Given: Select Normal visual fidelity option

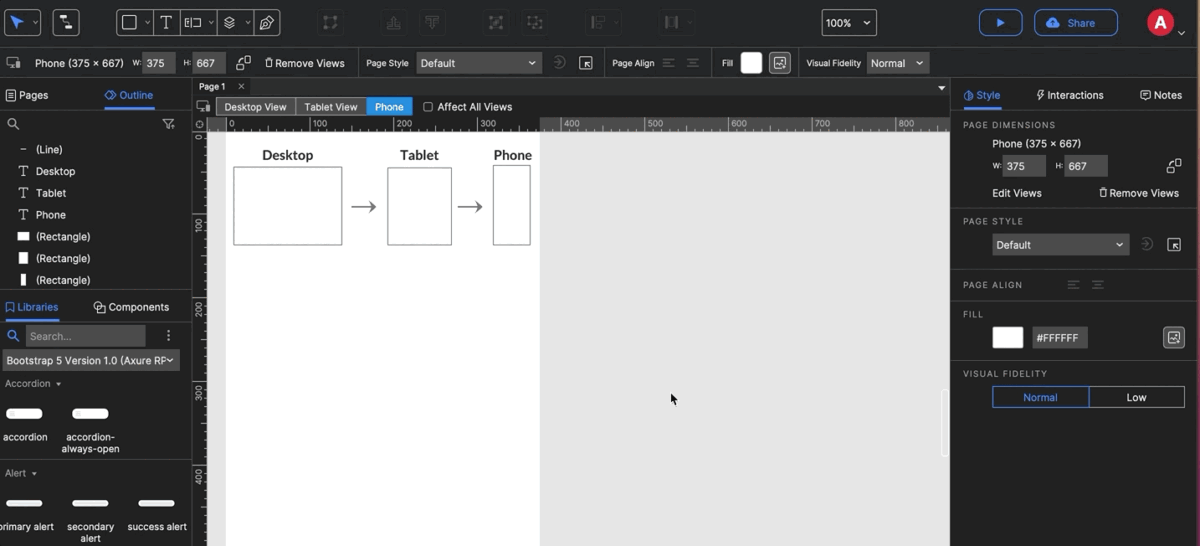Looking at the screenshot, I should tap(1040, 397).
